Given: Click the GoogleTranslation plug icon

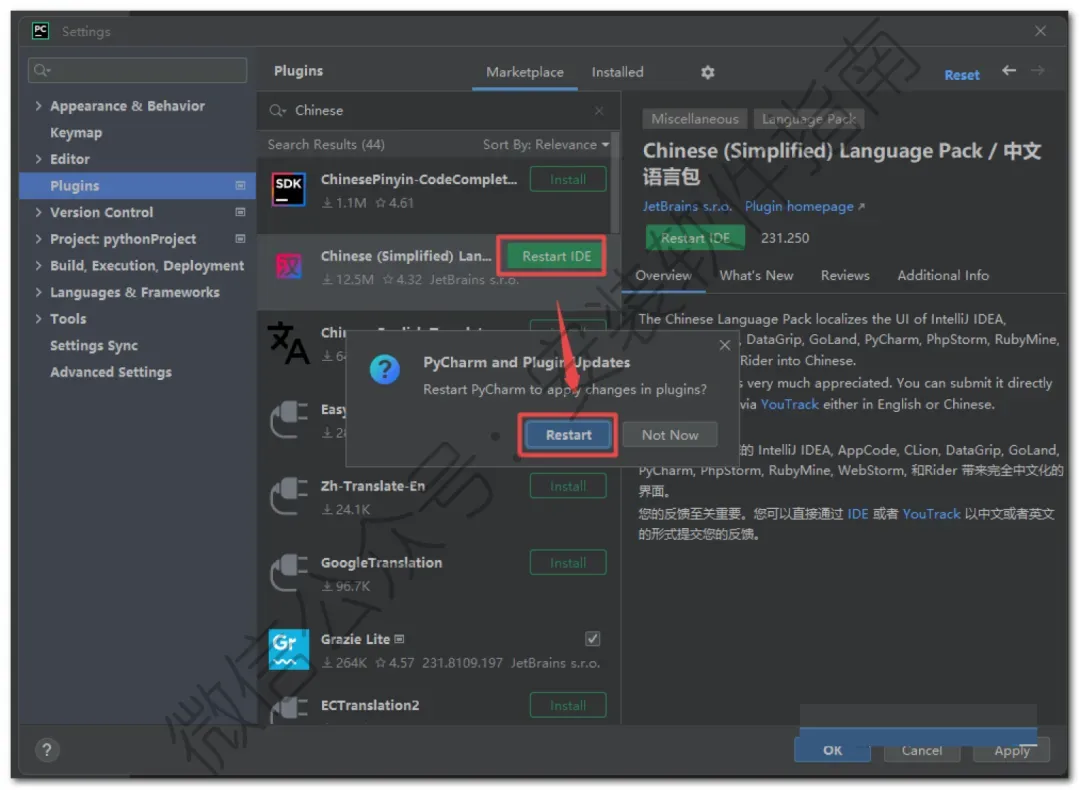Looking at the screenshot, I should pyautogui.click(x=289, y=572).
